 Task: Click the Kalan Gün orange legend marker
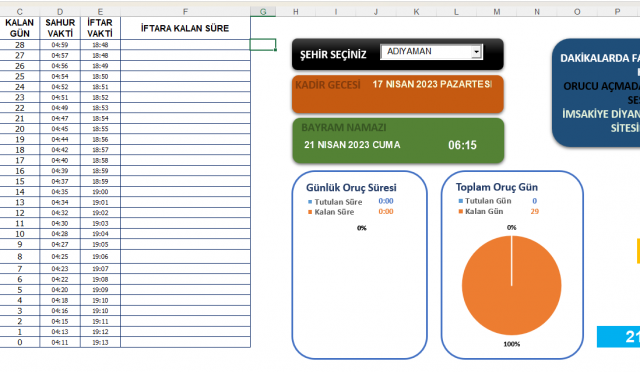point(461,211)
